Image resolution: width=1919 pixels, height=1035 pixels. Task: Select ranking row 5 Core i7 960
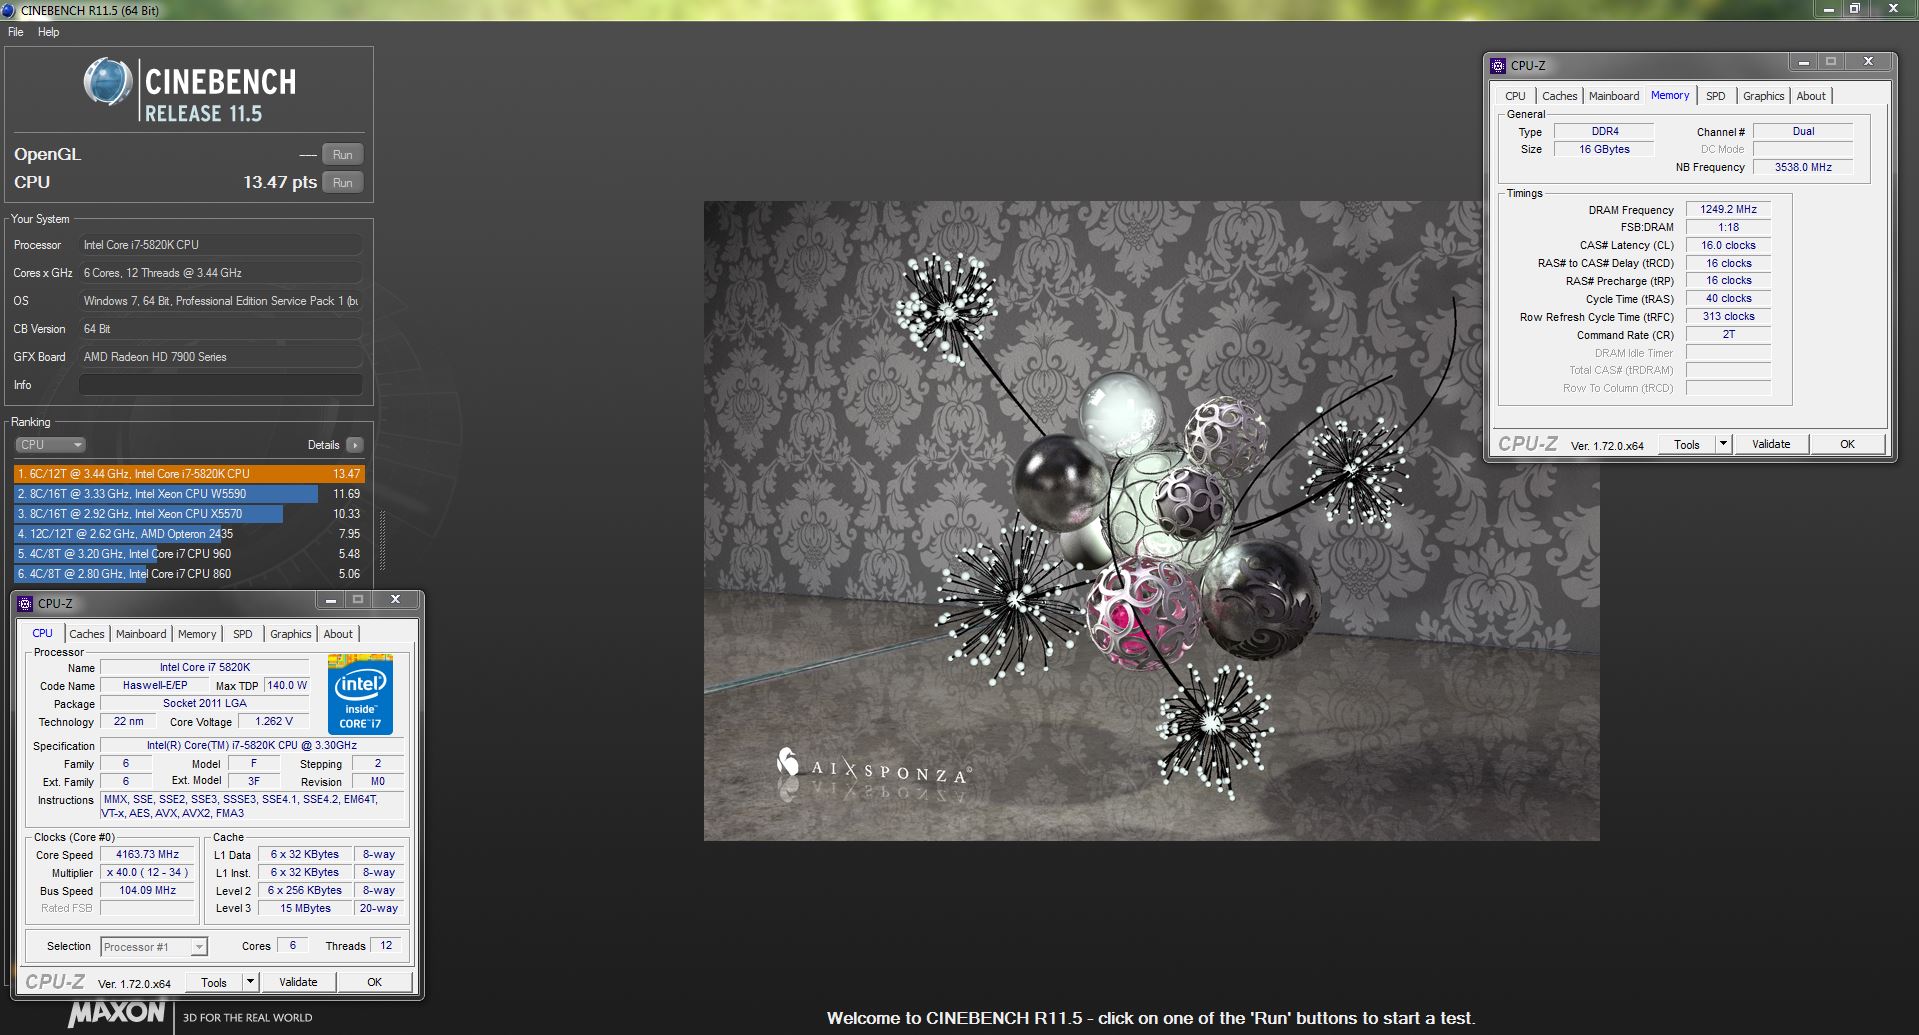point(189,554)
